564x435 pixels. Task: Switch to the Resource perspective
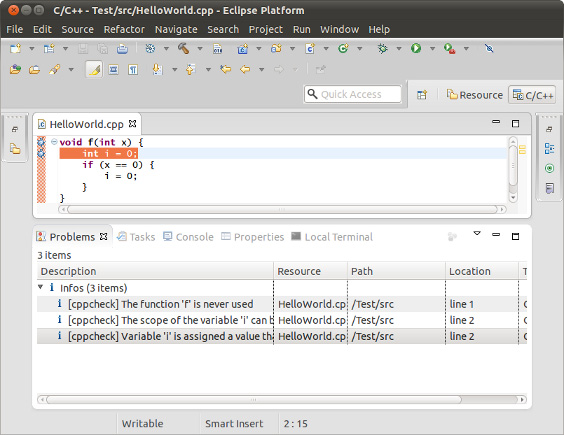pos(474,95)
